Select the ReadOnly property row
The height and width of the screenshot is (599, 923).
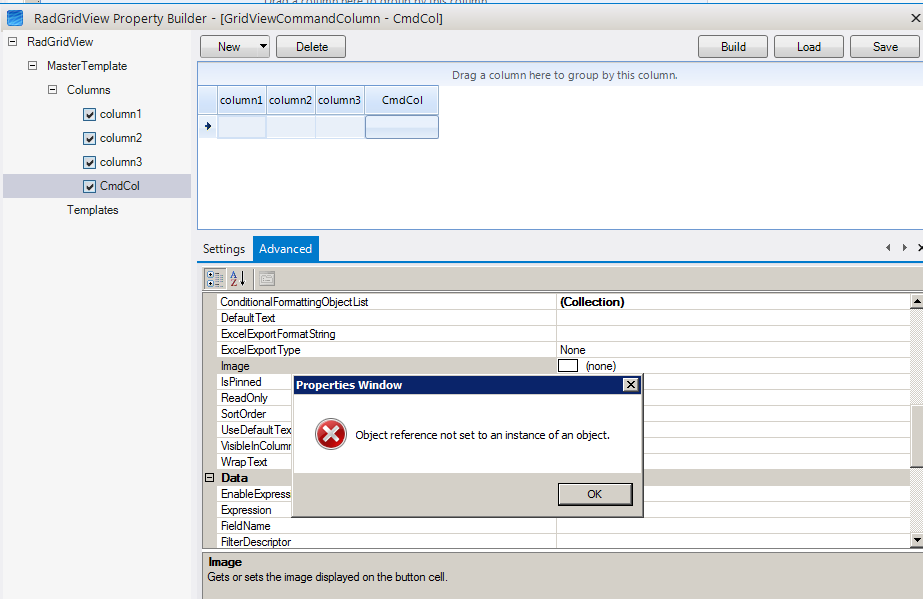click(255, 398)
